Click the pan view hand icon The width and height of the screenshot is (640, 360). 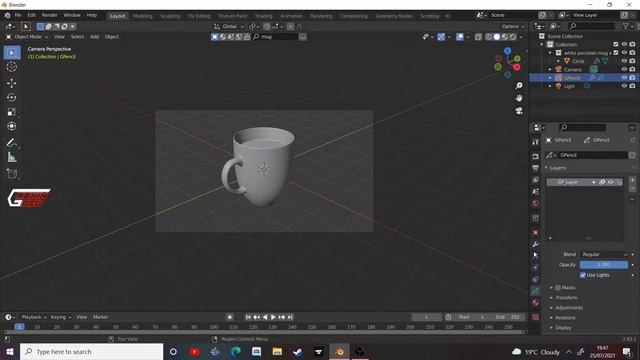click(519, 98)
